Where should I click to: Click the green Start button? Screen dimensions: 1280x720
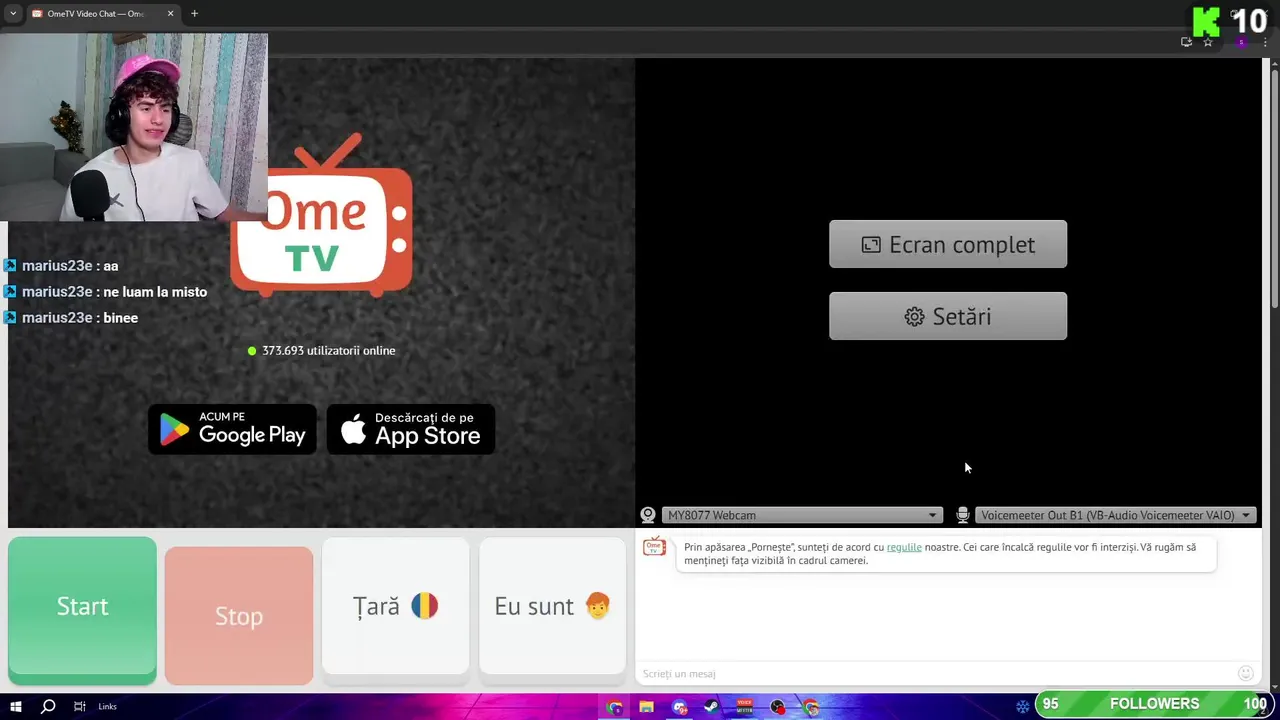[x=82, y=610]
